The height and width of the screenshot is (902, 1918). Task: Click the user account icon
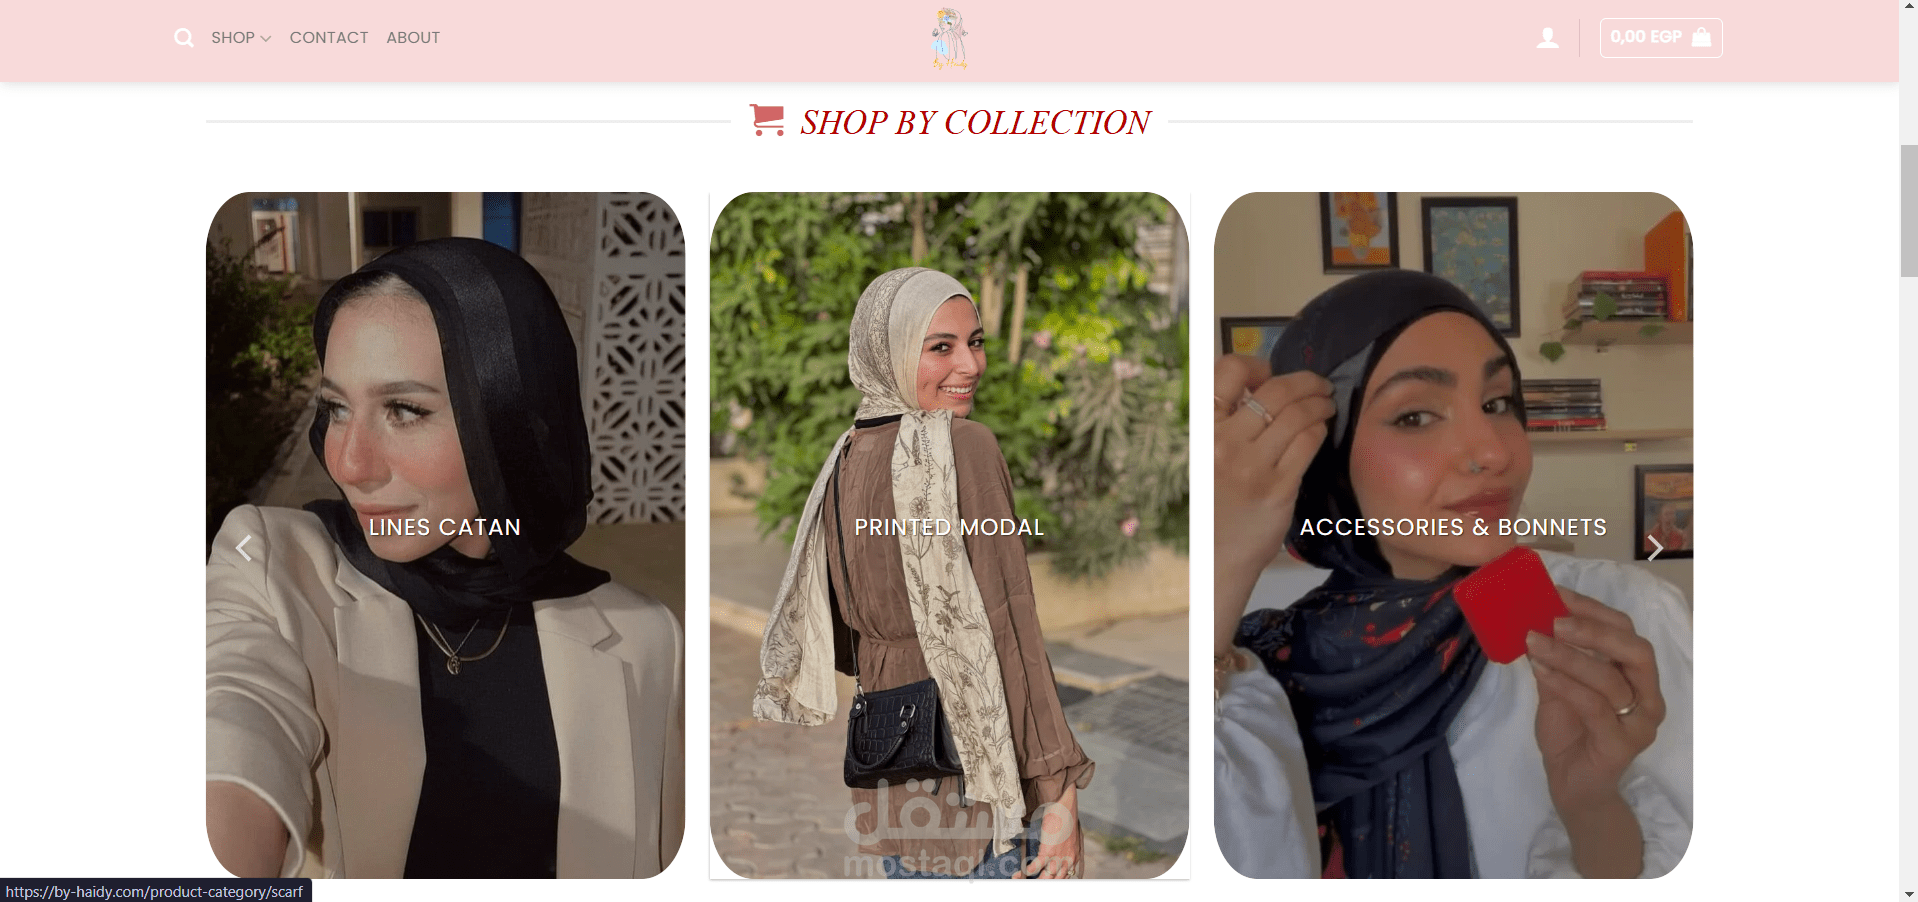point(1547,38)
